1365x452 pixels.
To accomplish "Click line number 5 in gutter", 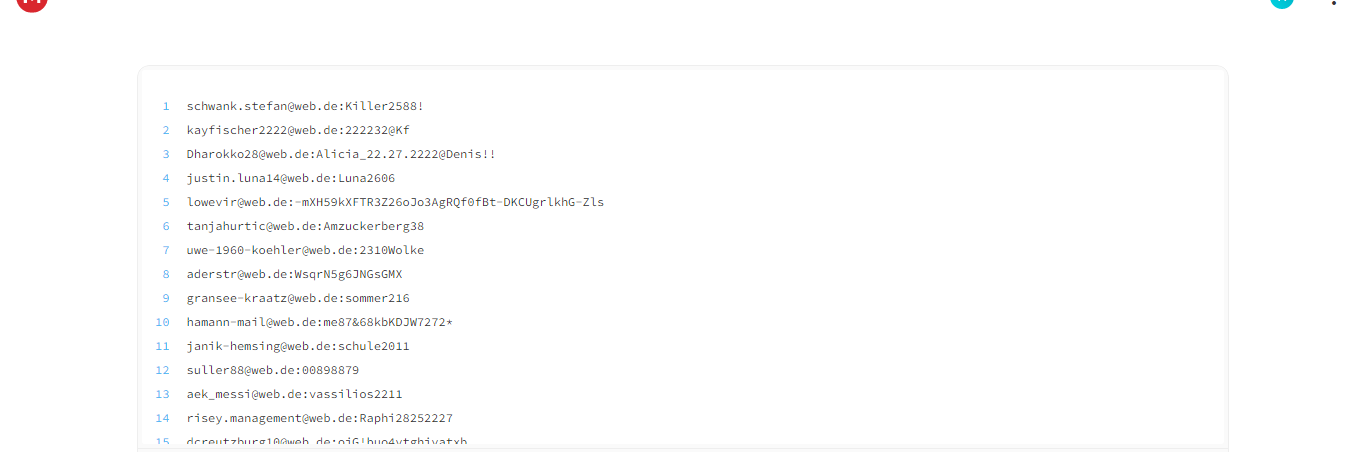I will click(166, 202).
